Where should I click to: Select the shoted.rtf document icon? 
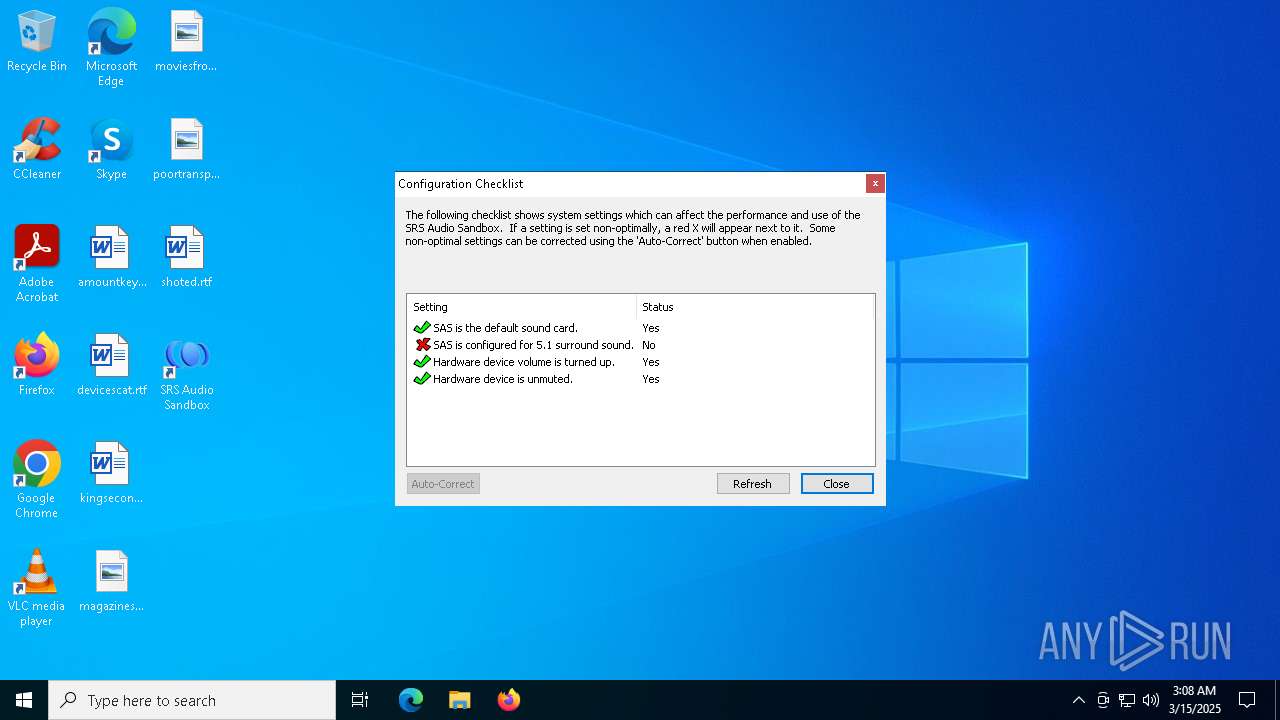[186, 258]
